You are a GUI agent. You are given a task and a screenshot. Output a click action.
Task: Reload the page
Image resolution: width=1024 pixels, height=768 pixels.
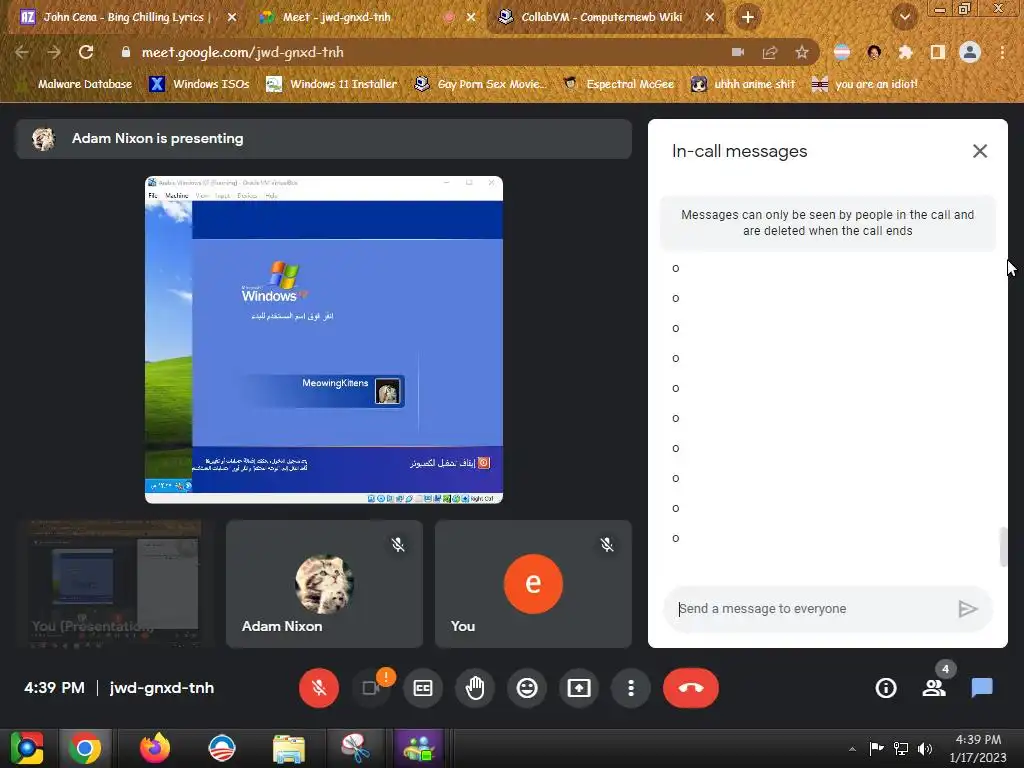(86, 52)
